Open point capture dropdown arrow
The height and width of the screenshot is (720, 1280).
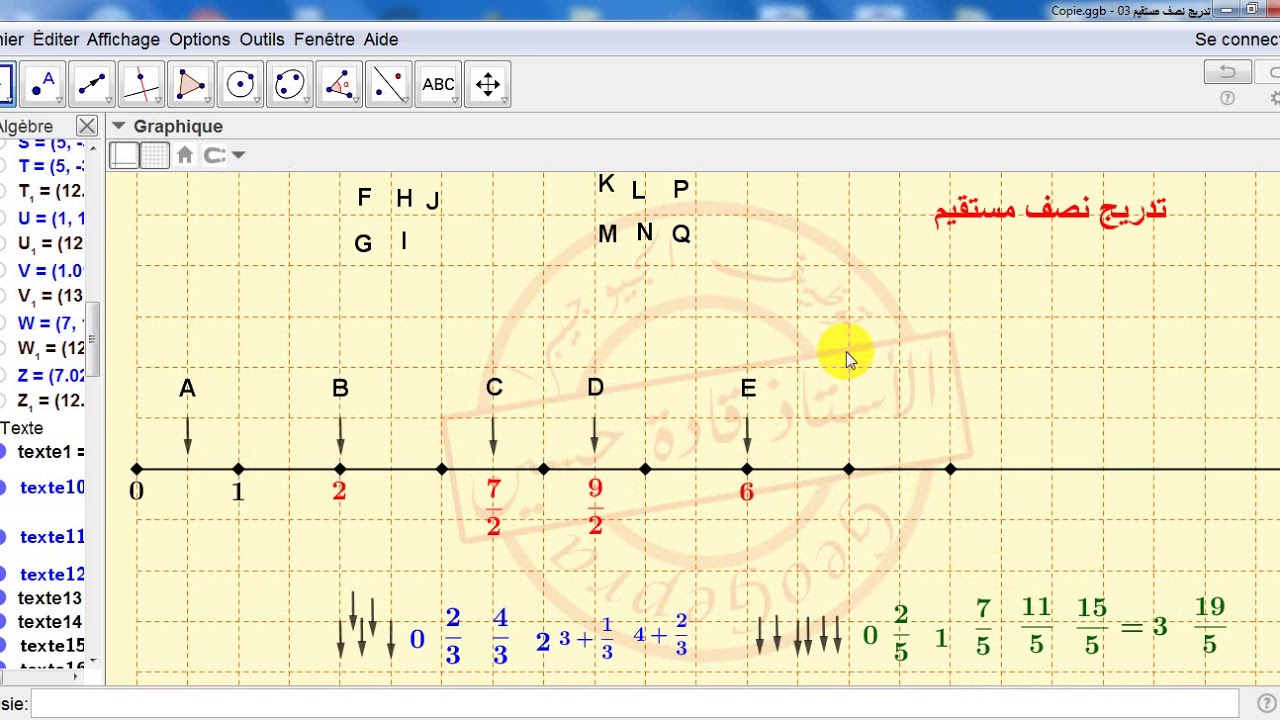238,155
